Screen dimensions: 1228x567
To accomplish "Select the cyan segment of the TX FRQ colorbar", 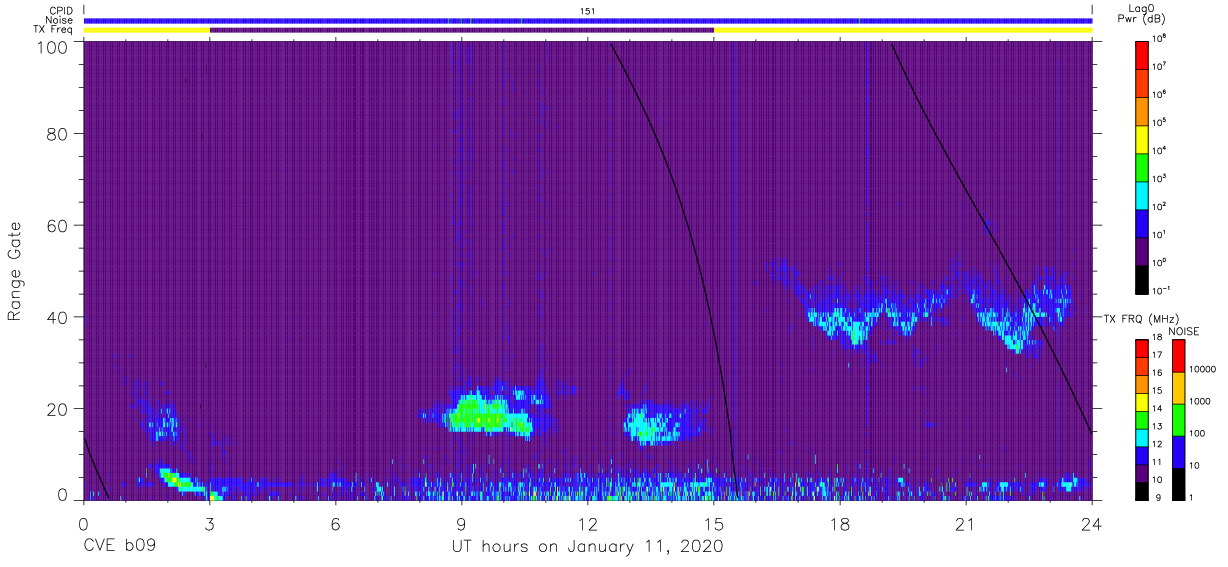I will pyautogui.click(x=1141, y=436).
